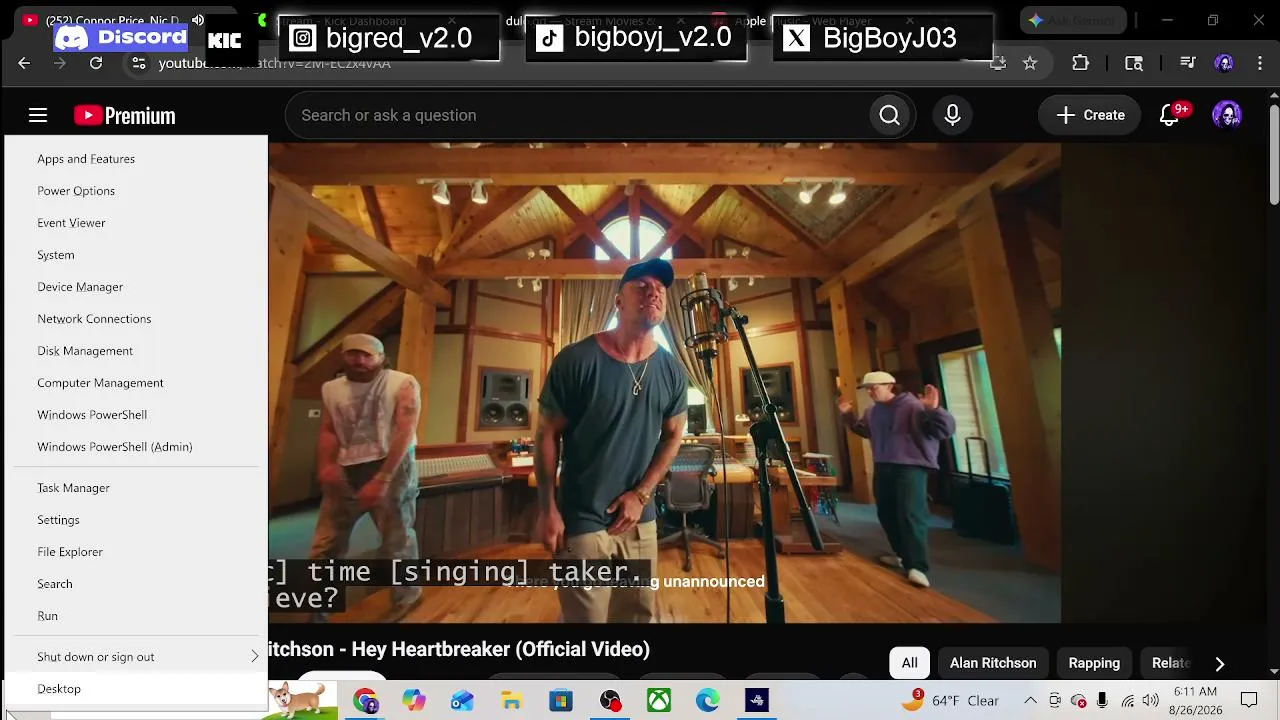Open YouTube notifications bell
Viewport: 1280px width, 720px height.
click(1169, 115)
